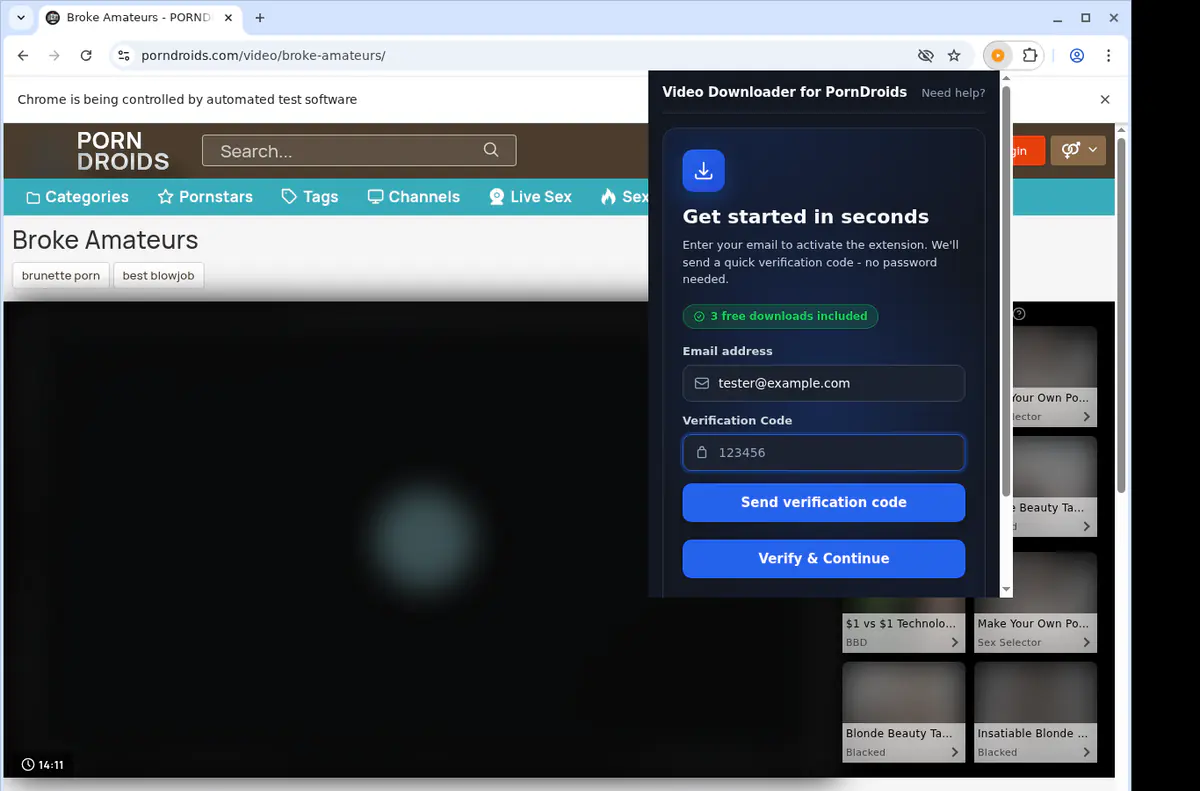Open the Pornstars menu item

(205, 197)
